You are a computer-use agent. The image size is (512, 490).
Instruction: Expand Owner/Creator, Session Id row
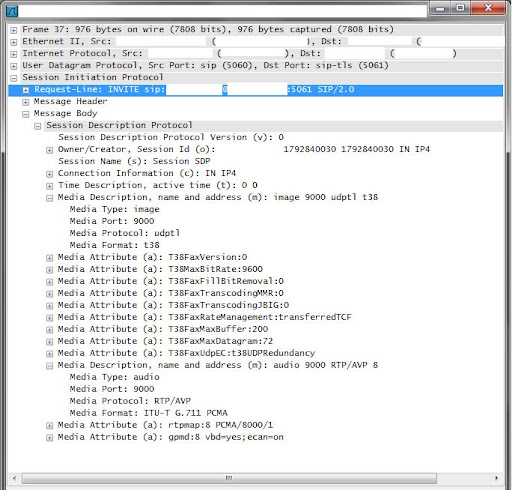point(49,150)
